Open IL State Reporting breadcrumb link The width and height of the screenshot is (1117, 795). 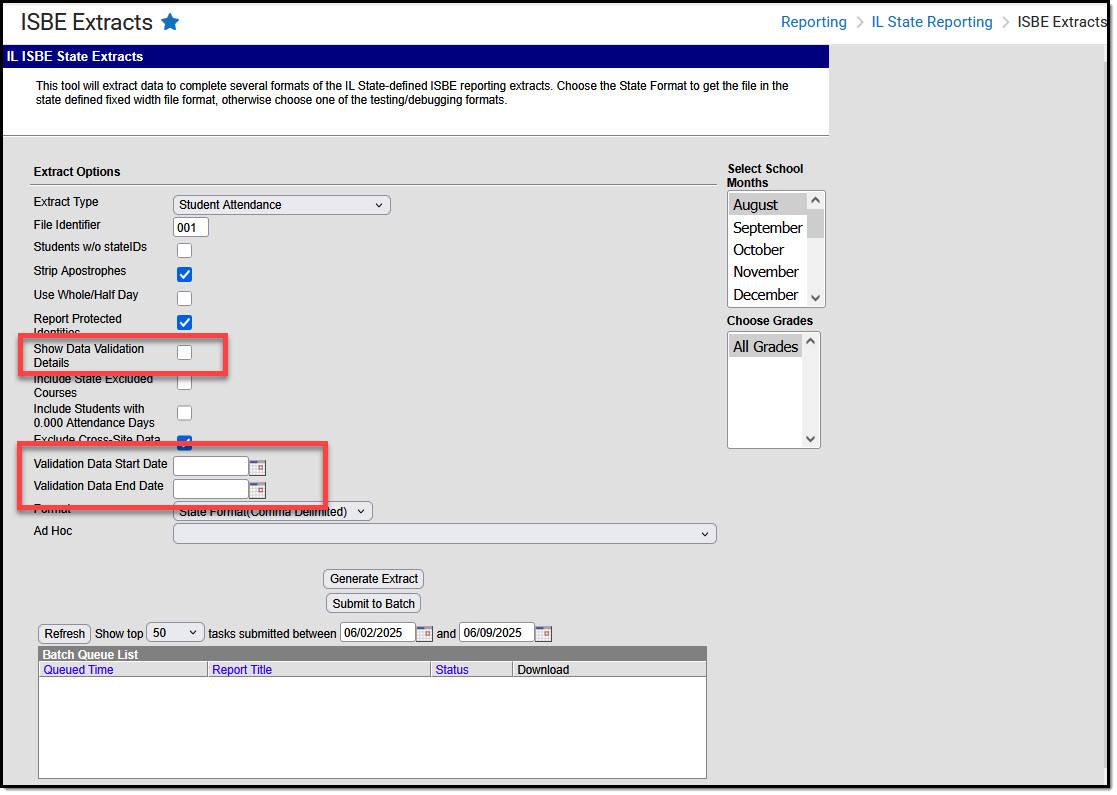pos(932,22)
